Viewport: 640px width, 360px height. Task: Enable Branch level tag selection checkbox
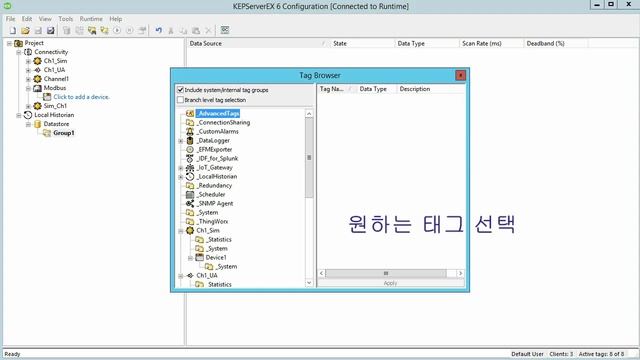(x=180, y=100)
